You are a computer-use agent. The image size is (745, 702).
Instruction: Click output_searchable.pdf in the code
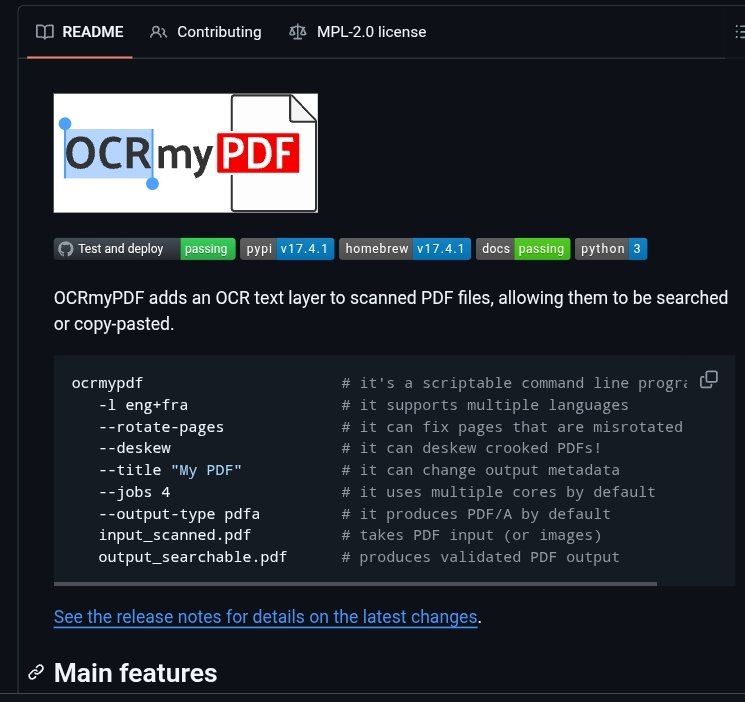coord(192,557)
